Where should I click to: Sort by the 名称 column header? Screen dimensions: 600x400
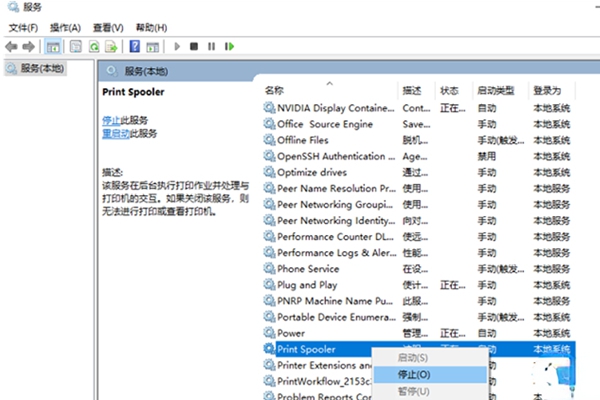tap(274, 90)
